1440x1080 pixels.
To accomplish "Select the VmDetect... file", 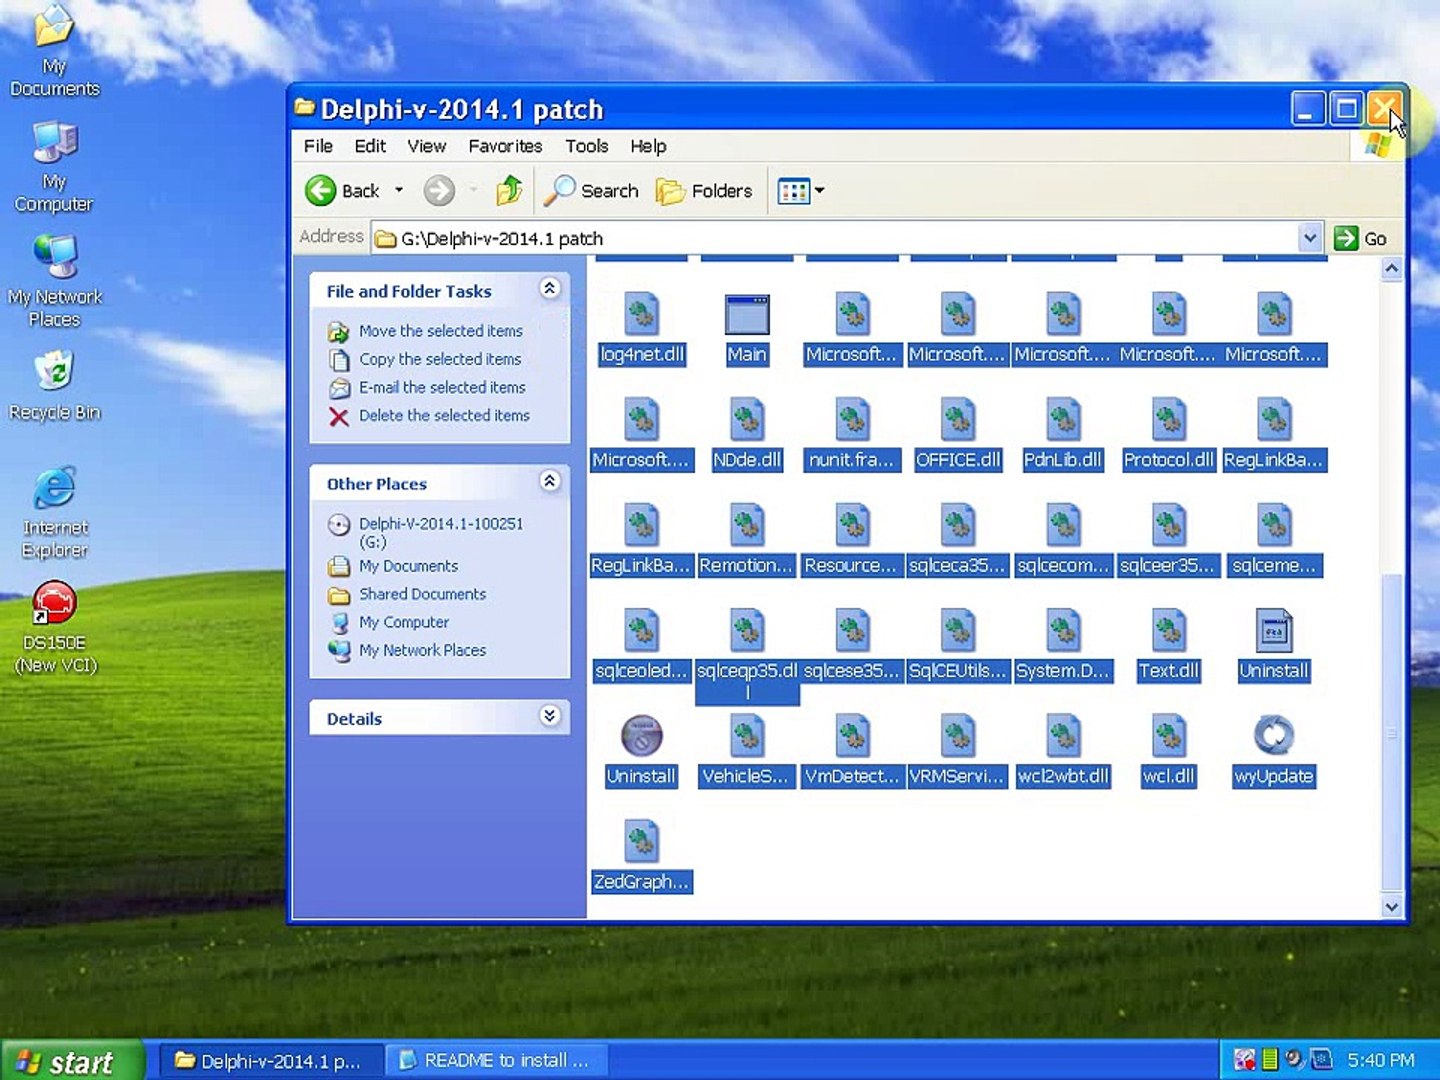I will [x=852, y=750].
